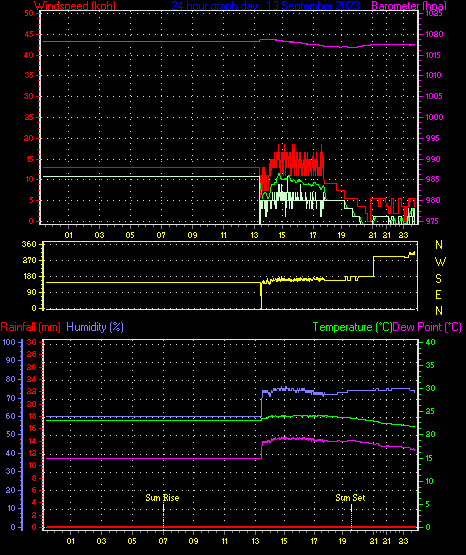Click the barometer axis value "1020"

pyautogui.click(x=435, y=34)
